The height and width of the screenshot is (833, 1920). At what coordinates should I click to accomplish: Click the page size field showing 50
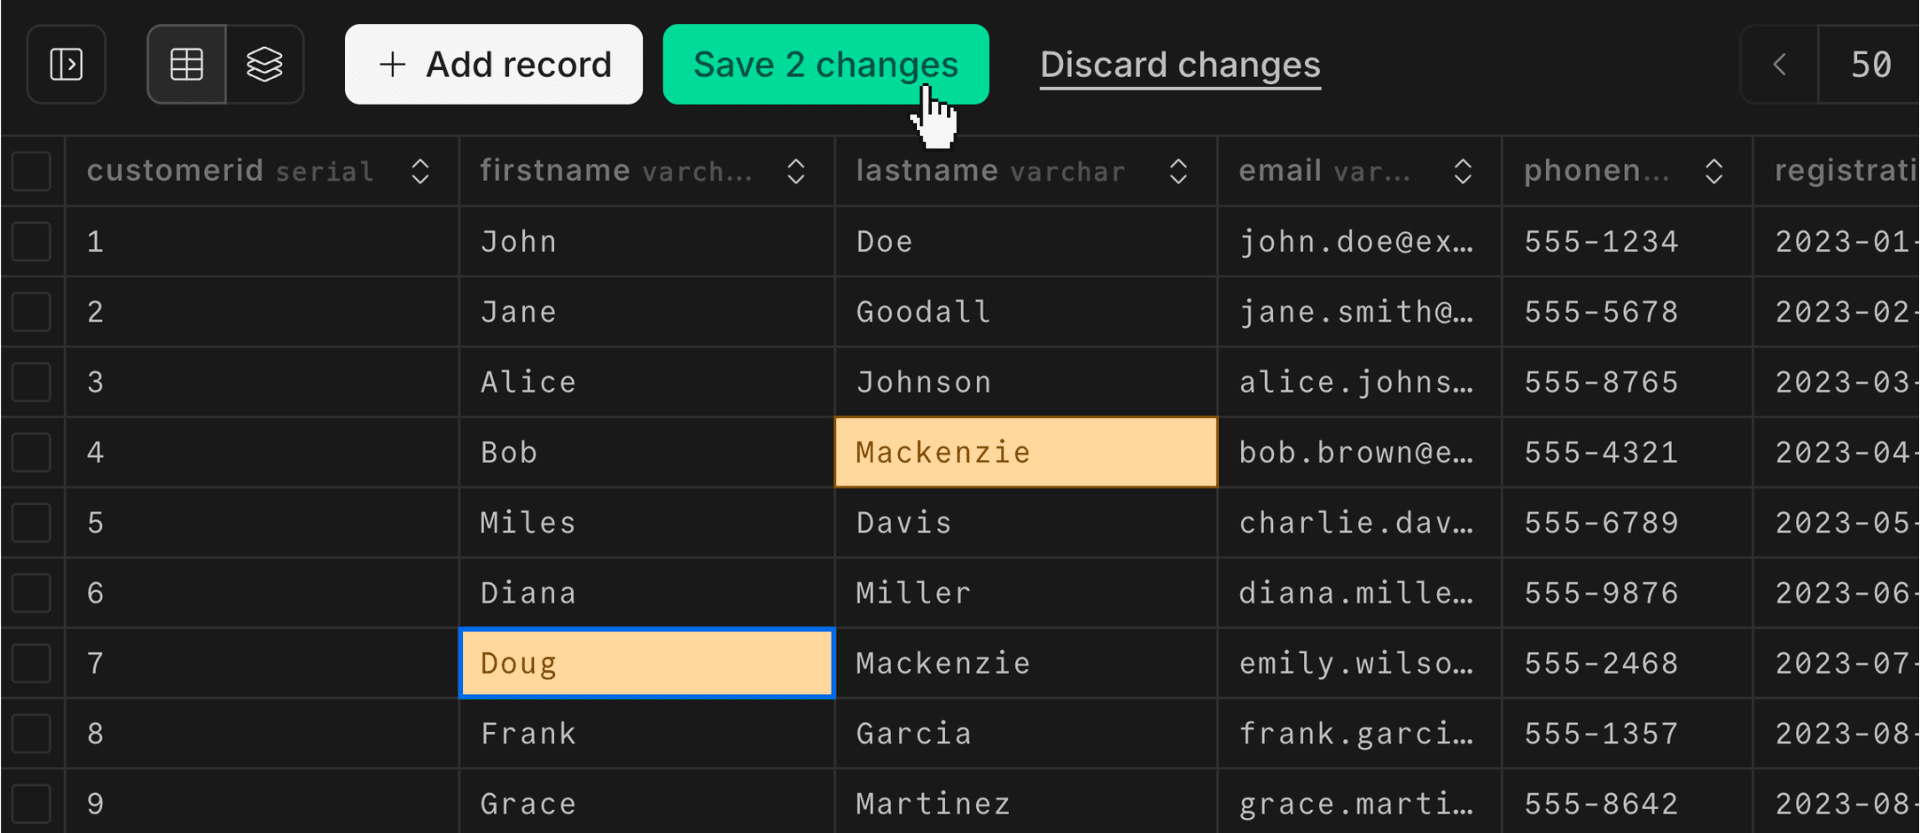coord(1869,64)
